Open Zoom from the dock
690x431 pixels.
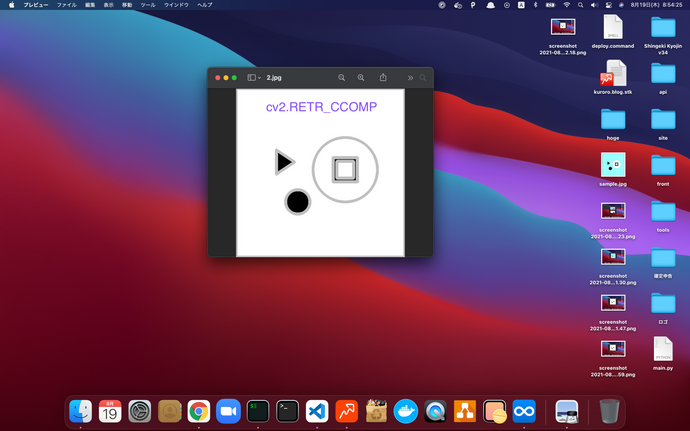click(x=228, y=410)
